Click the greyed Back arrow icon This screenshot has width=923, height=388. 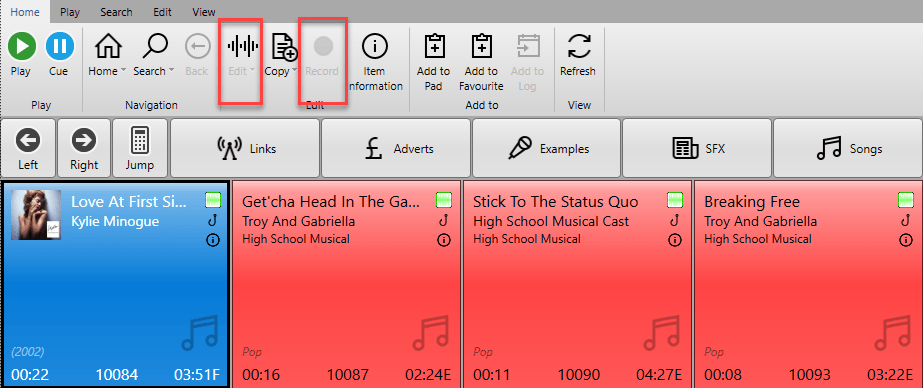197,47
